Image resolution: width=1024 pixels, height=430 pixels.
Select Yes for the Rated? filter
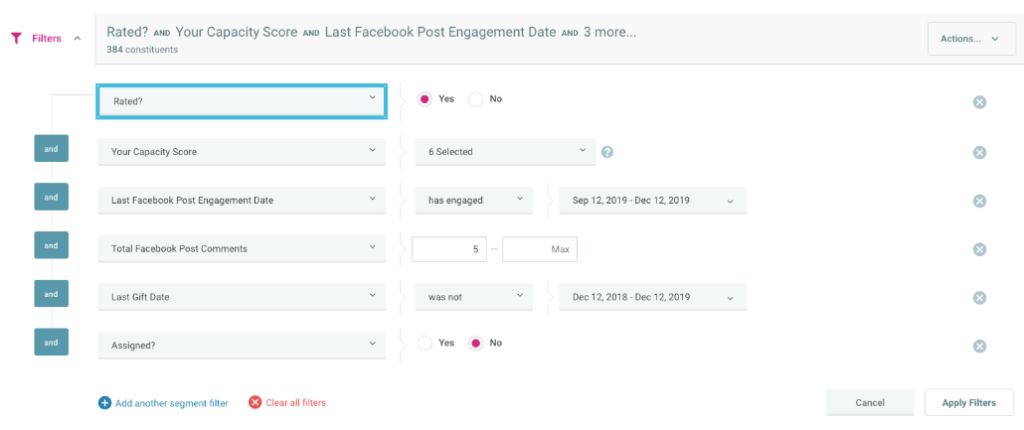pos(425,99)
